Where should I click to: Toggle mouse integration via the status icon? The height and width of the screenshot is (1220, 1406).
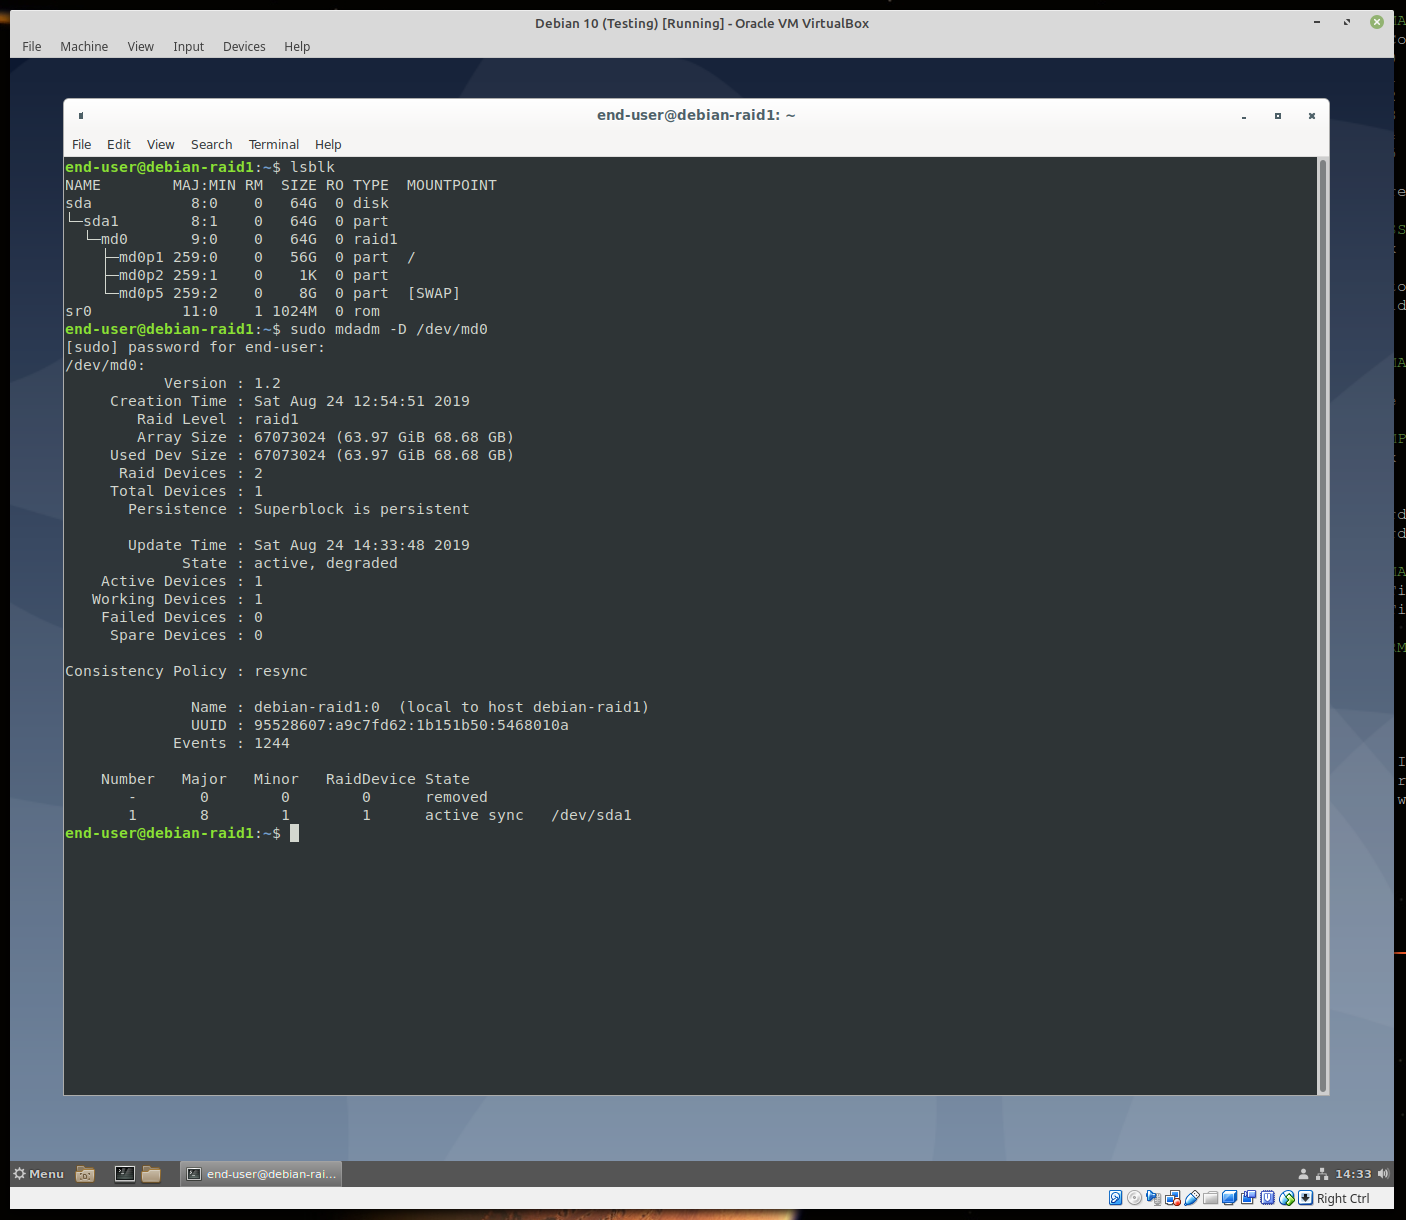1287,1197
